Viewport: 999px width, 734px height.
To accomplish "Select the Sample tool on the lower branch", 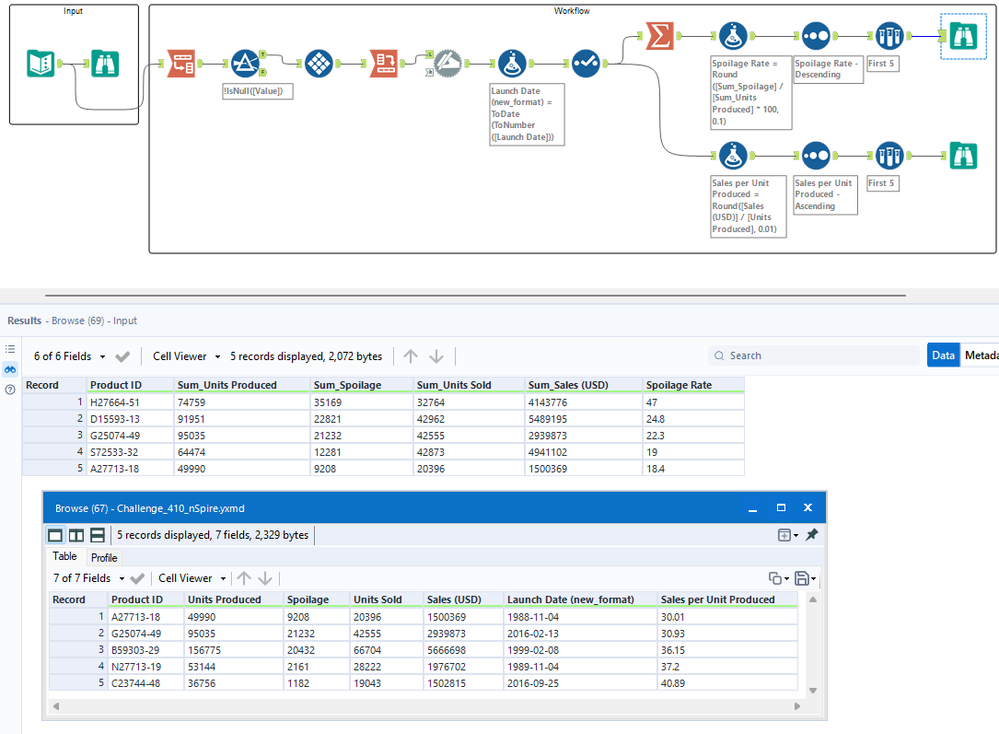I will click(889, 156).
